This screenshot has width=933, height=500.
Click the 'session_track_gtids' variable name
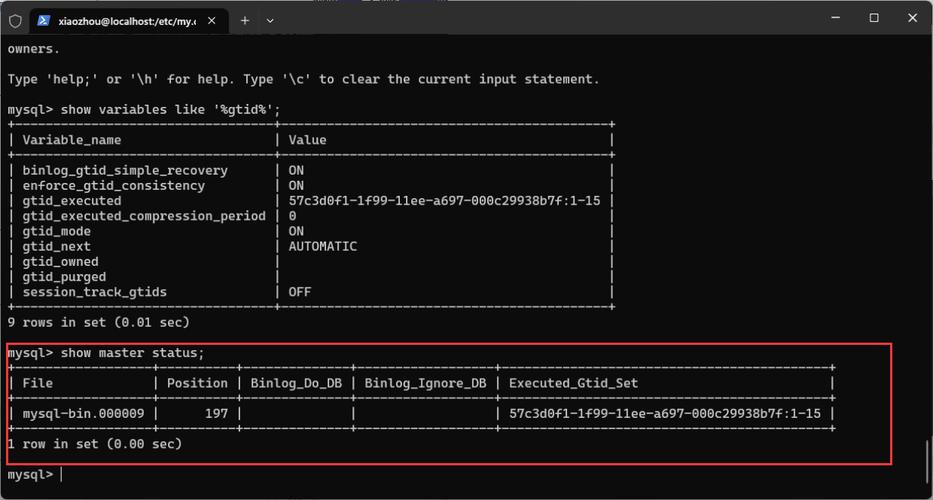[x=95, y=292]
